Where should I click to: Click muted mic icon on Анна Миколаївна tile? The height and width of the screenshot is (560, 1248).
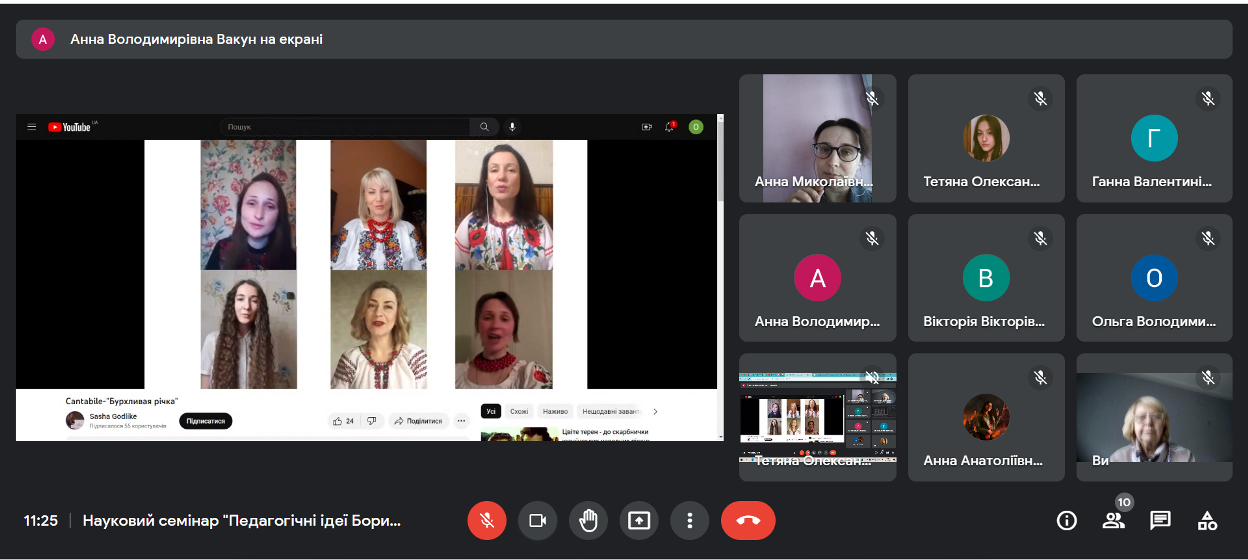pyautogui.click(x=872, y=99)
